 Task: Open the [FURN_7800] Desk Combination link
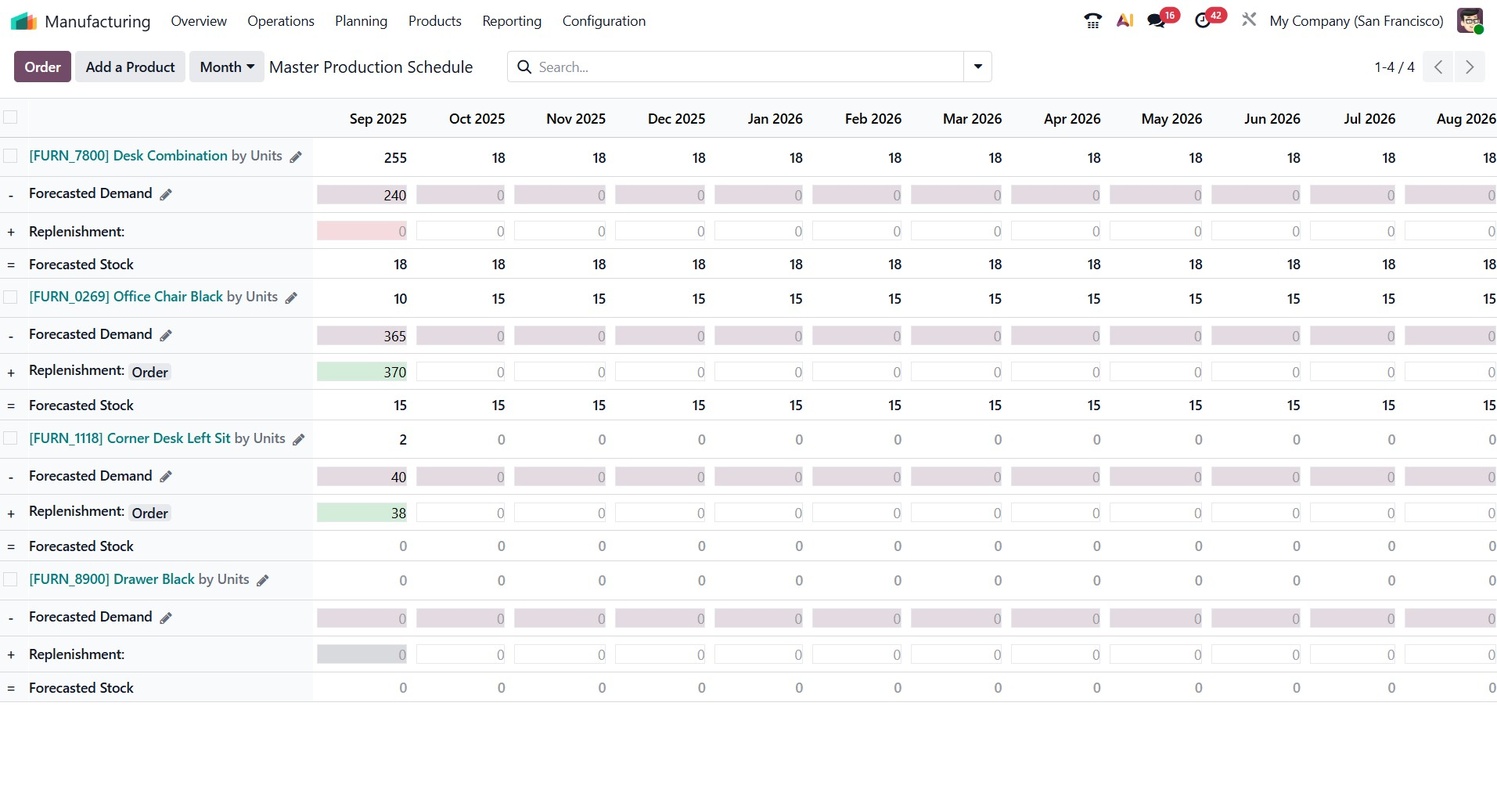(x=128, y=156)
